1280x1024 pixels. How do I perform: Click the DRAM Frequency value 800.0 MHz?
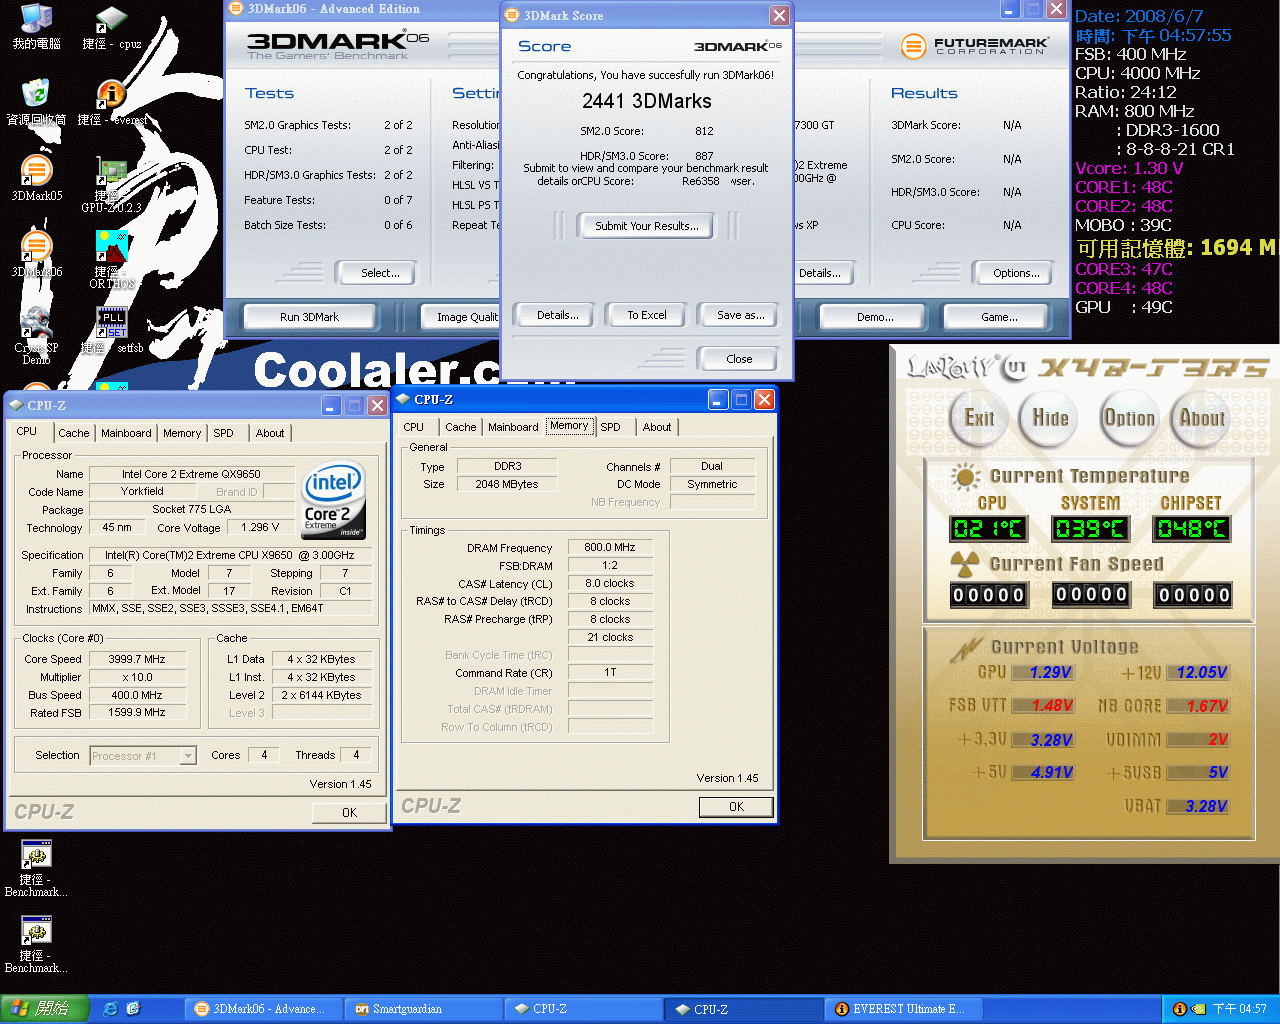click(x=610, y=547)
